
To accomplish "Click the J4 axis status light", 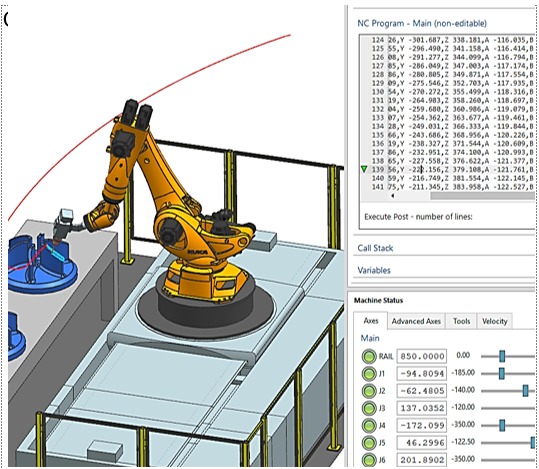I will pos(369,425).
